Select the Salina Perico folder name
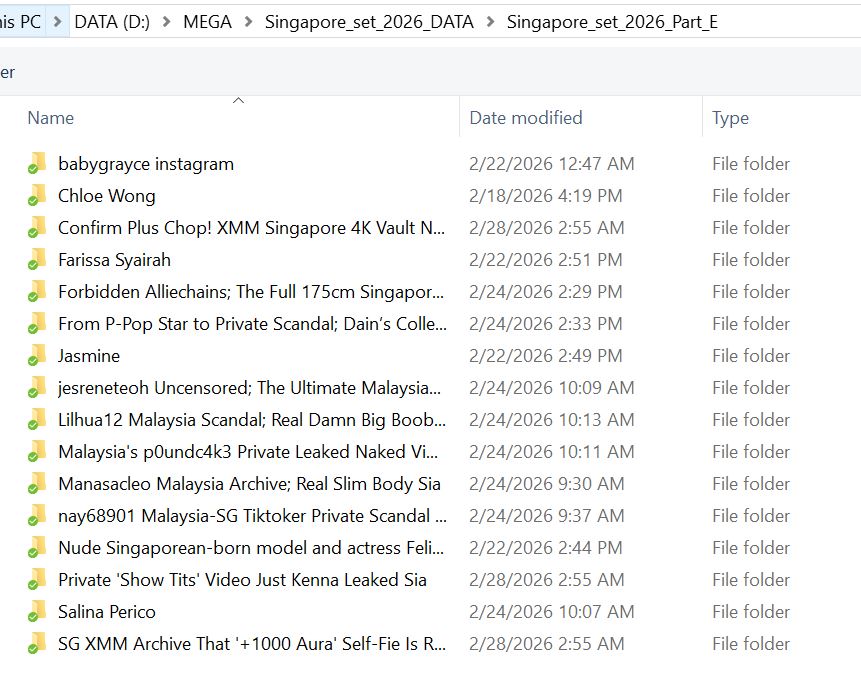Image resolution: width=861 pixels, height=682 pixels. [107, 611]
